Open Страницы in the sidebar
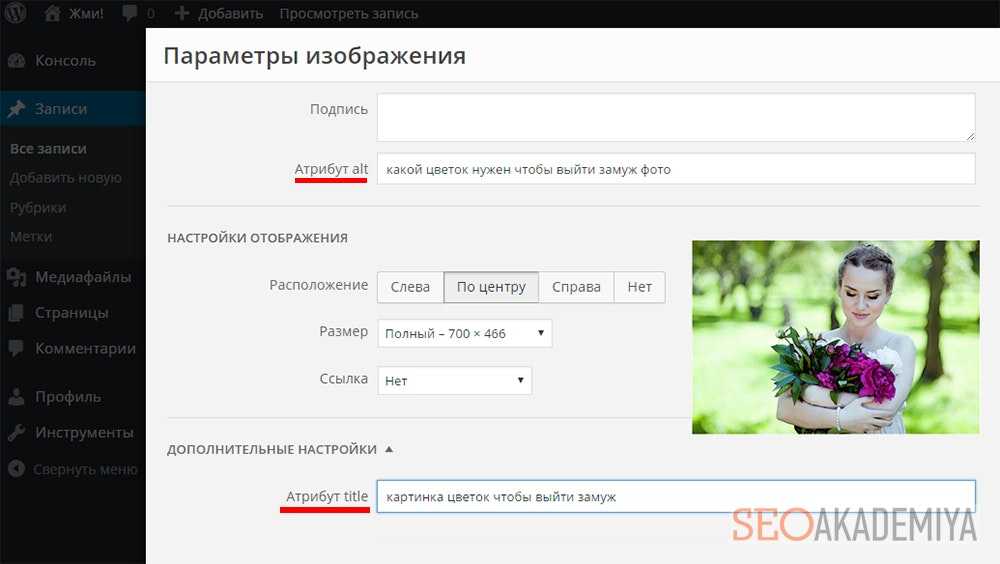Image resolution: width=1000 pixels, height=564 pixels. coord(71,313)
